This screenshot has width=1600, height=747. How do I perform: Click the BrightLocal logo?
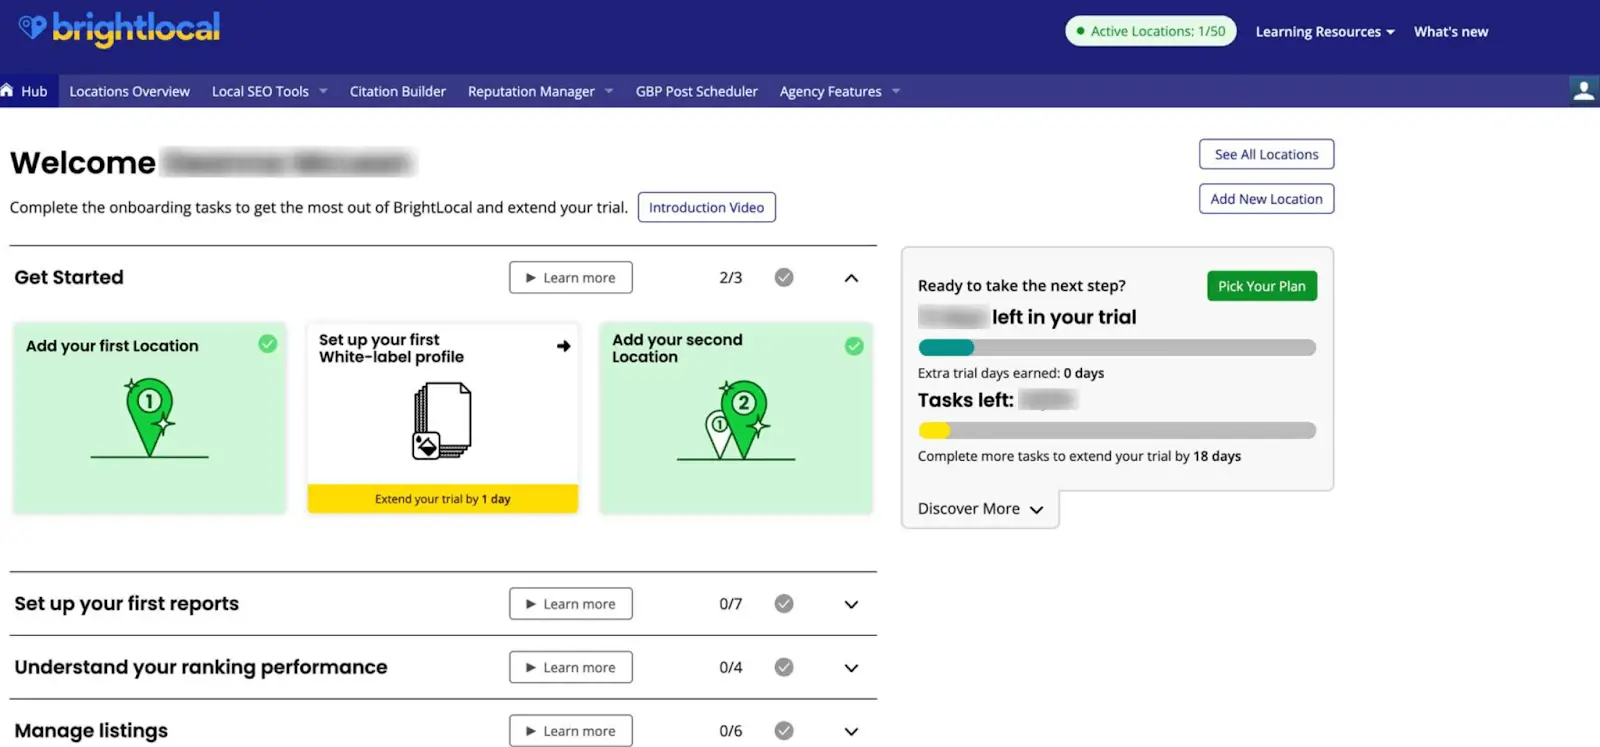pos(119,28)
